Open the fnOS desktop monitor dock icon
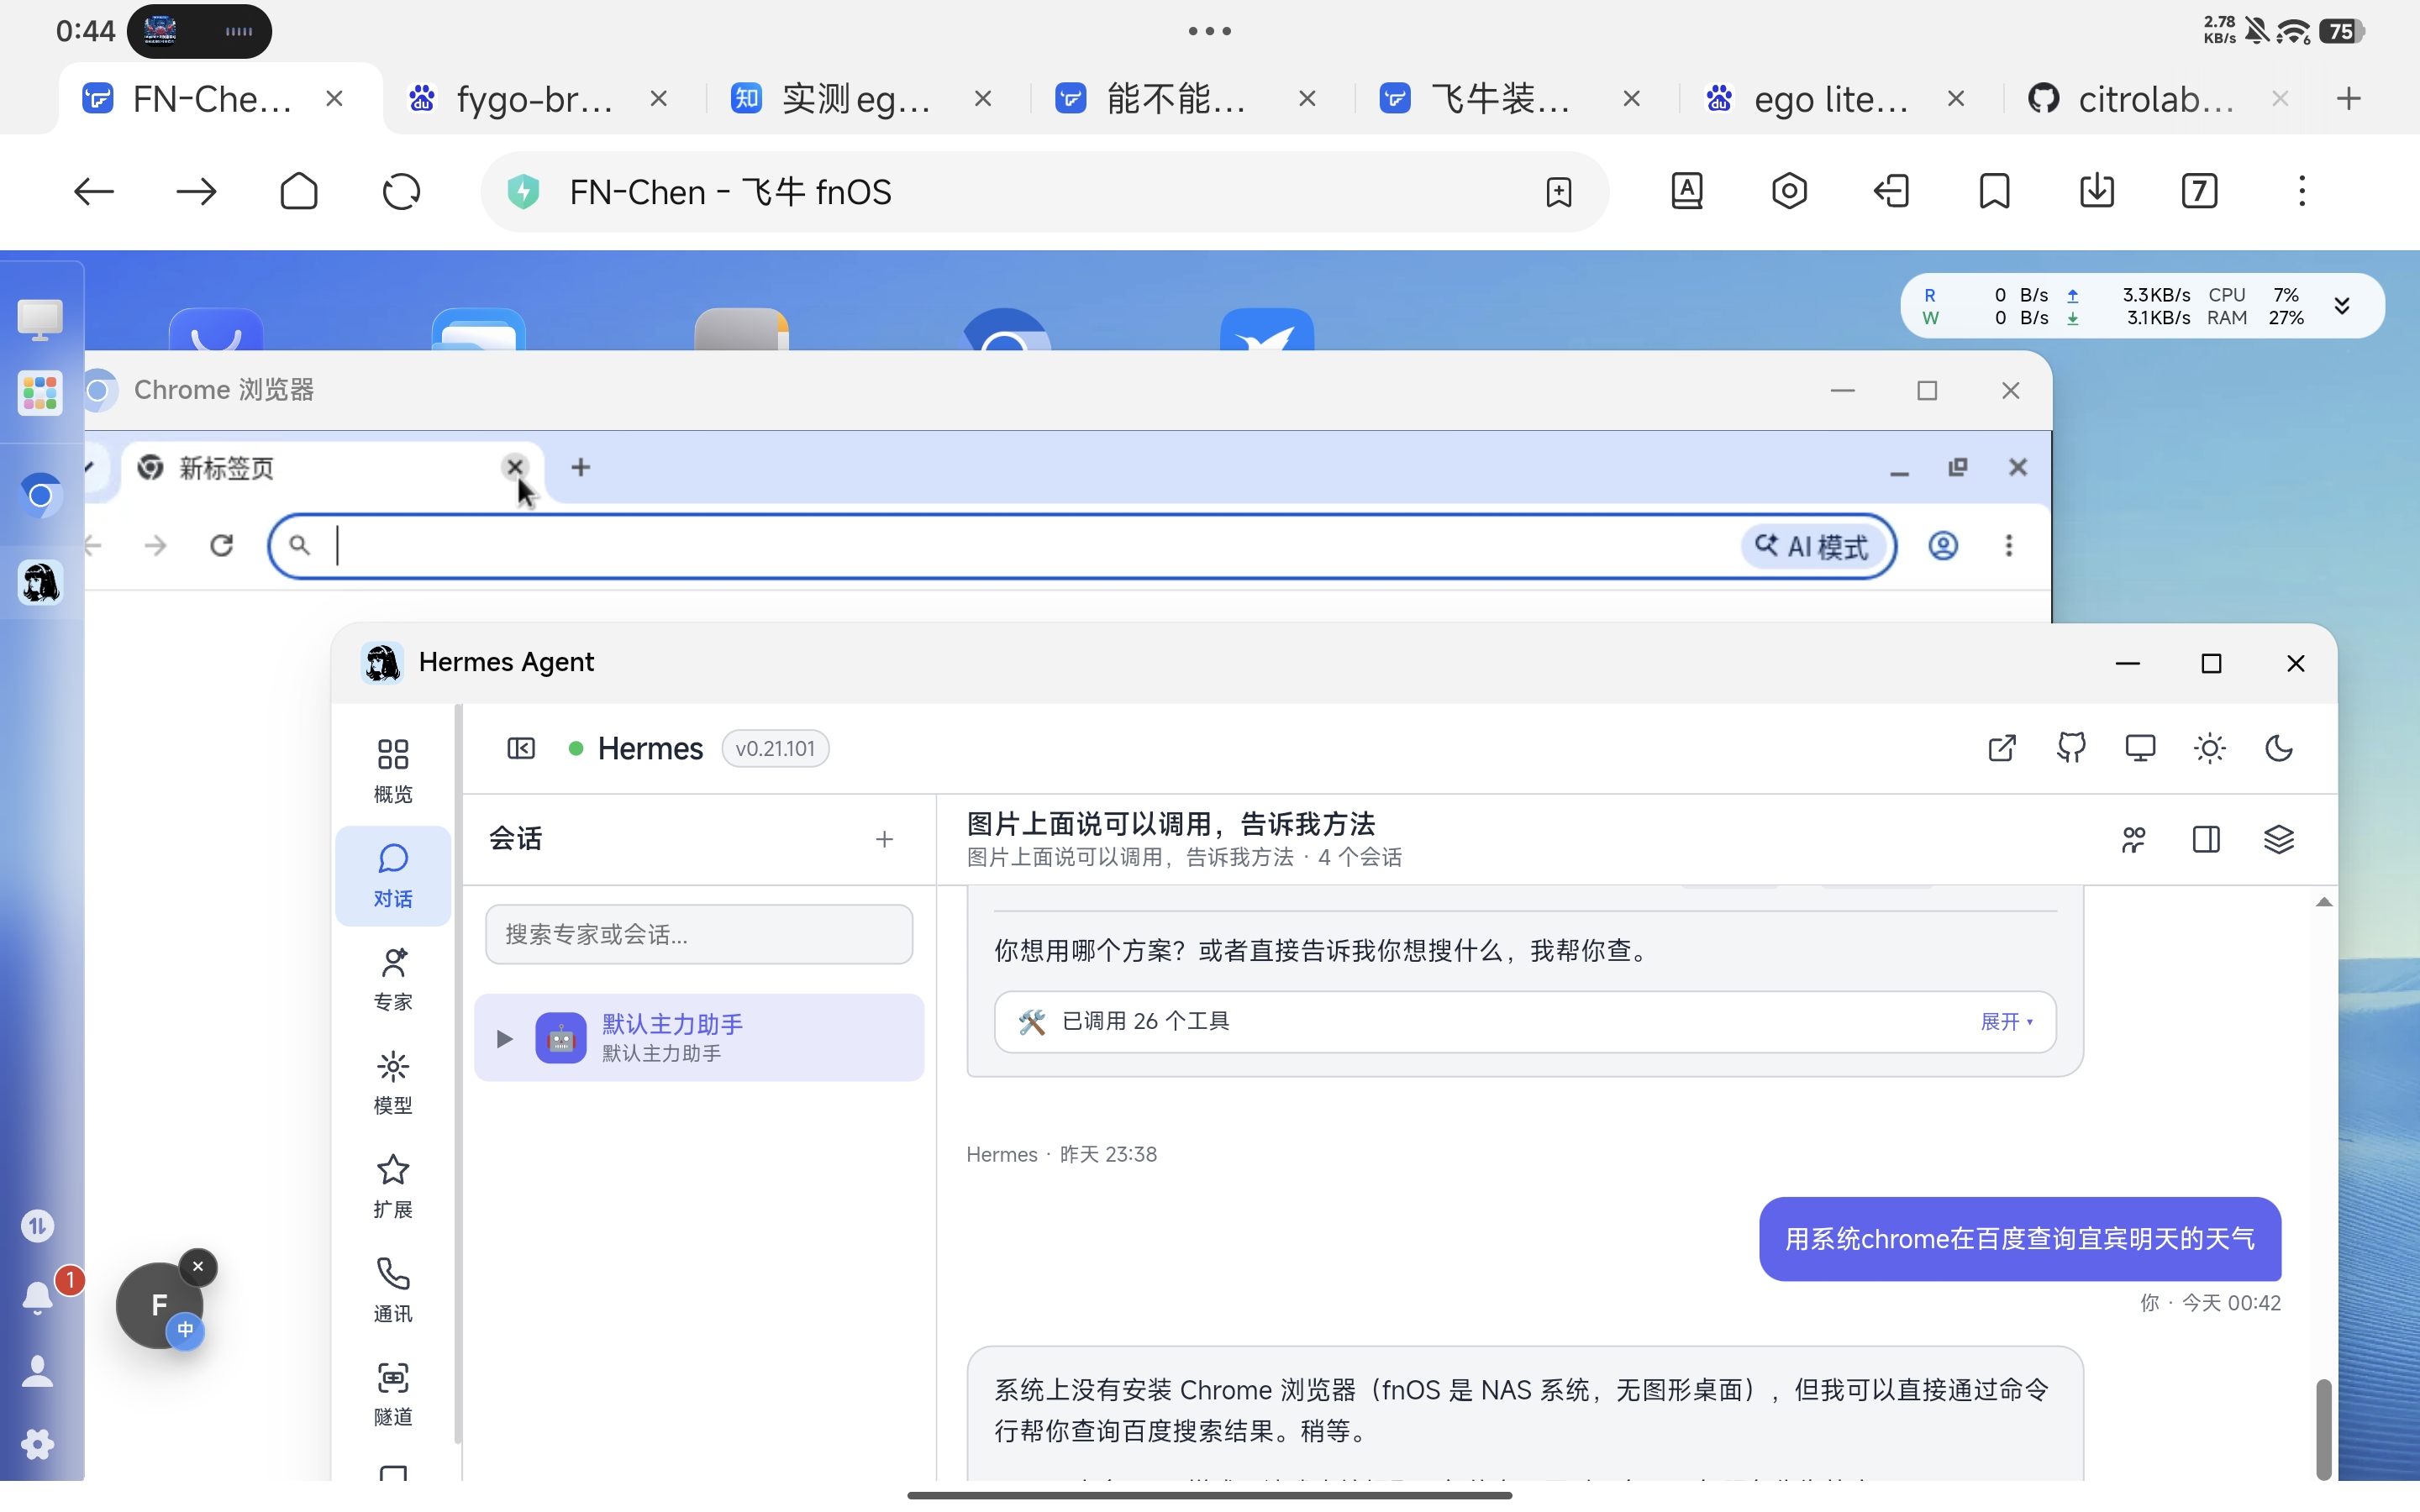2420x1512 pixels. pos(40,319)
